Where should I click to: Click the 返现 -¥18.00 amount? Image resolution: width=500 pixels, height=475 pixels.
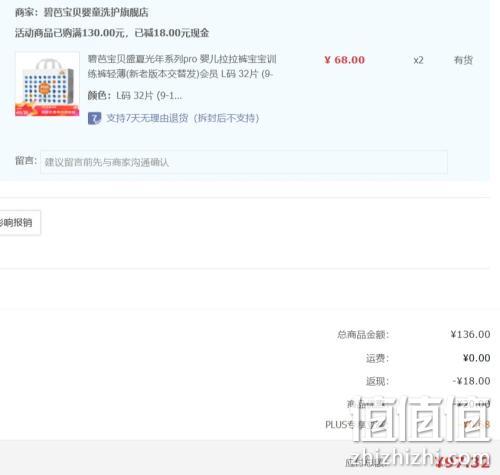click(471, 381)
